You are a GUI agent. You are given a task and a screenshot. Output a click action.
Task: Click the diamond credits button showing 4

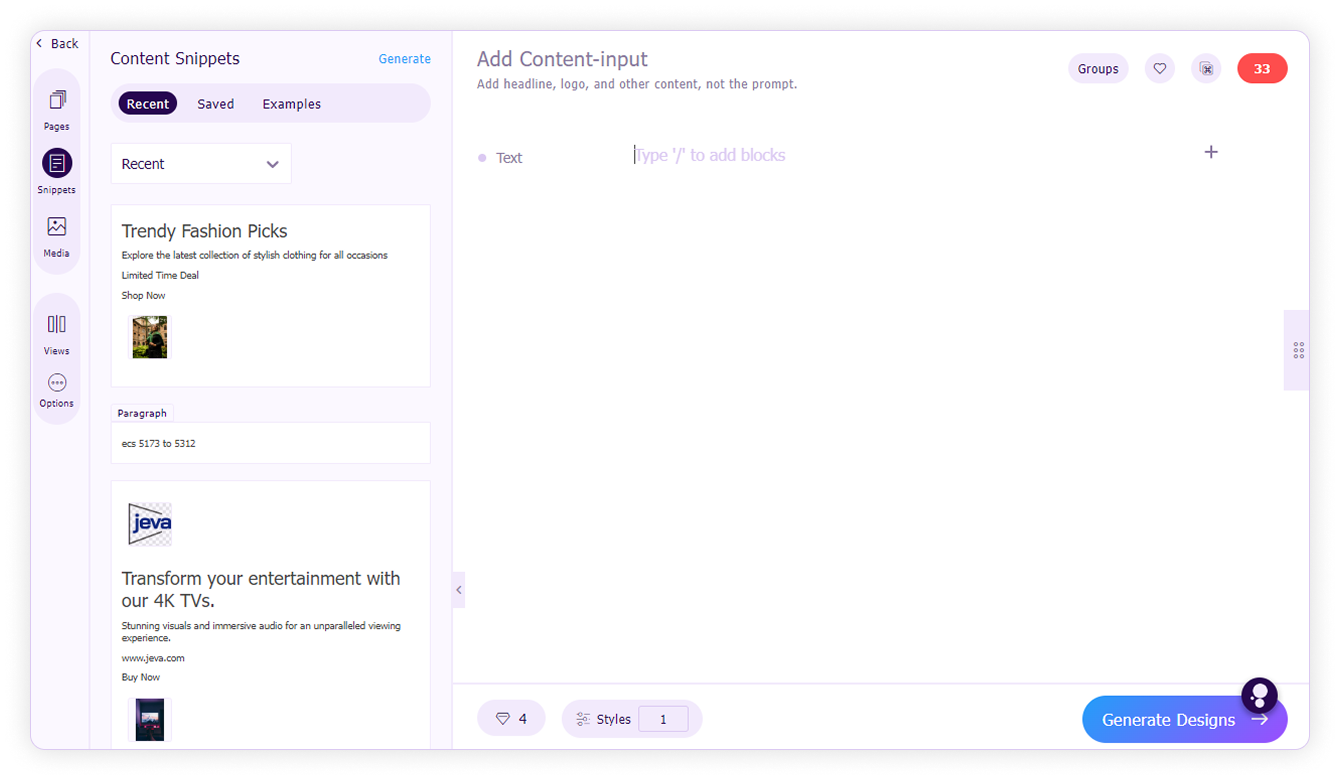coord(511,719)
